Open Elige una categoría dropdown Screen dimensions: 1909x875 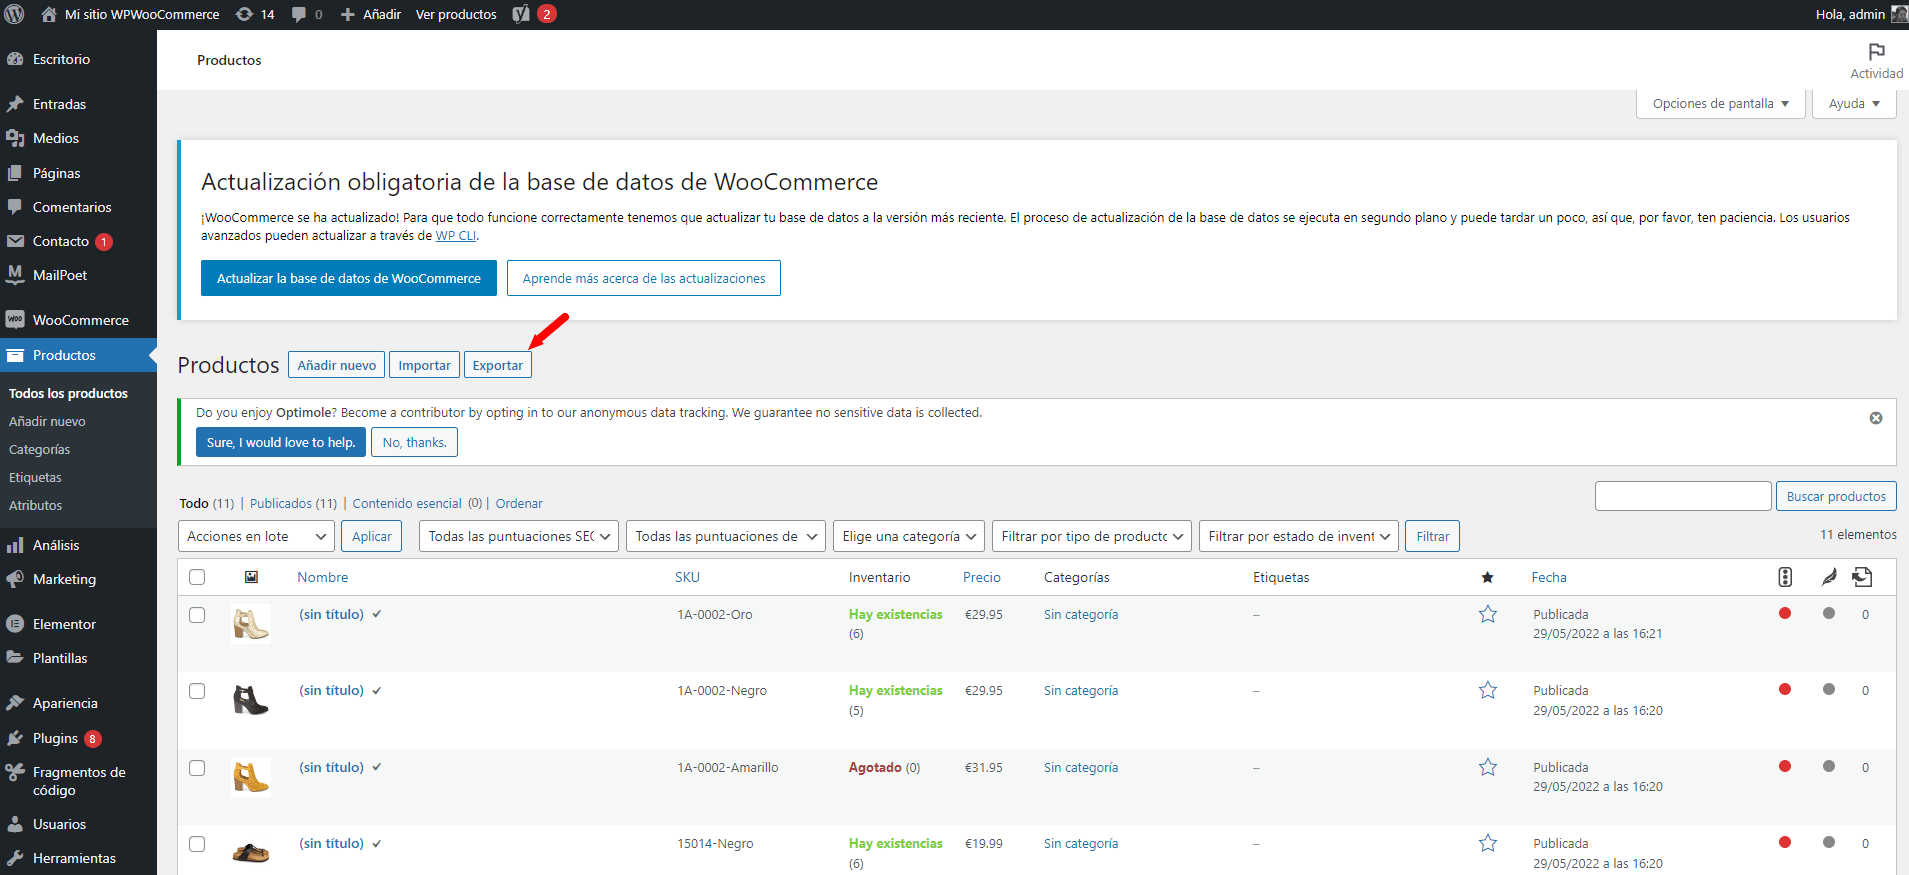(x=909, y=536)
